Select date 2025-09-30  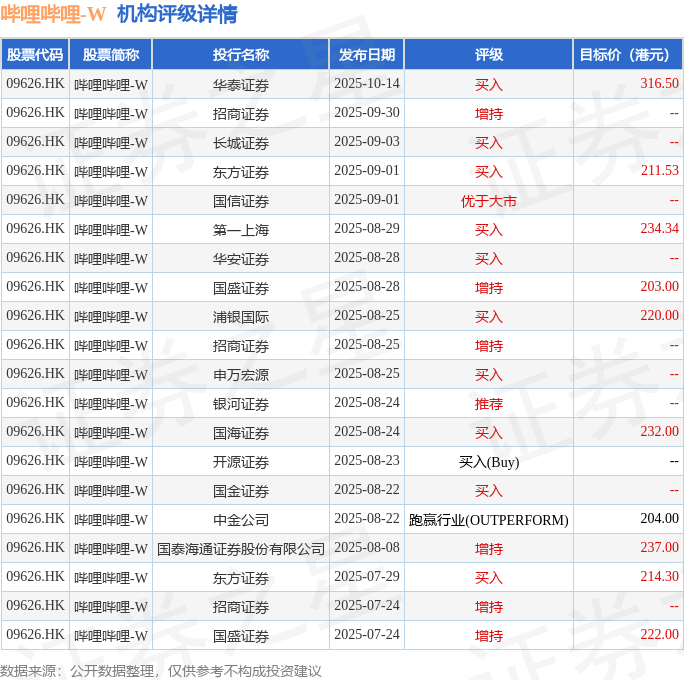pyautogui.click(x=367, y=113)
